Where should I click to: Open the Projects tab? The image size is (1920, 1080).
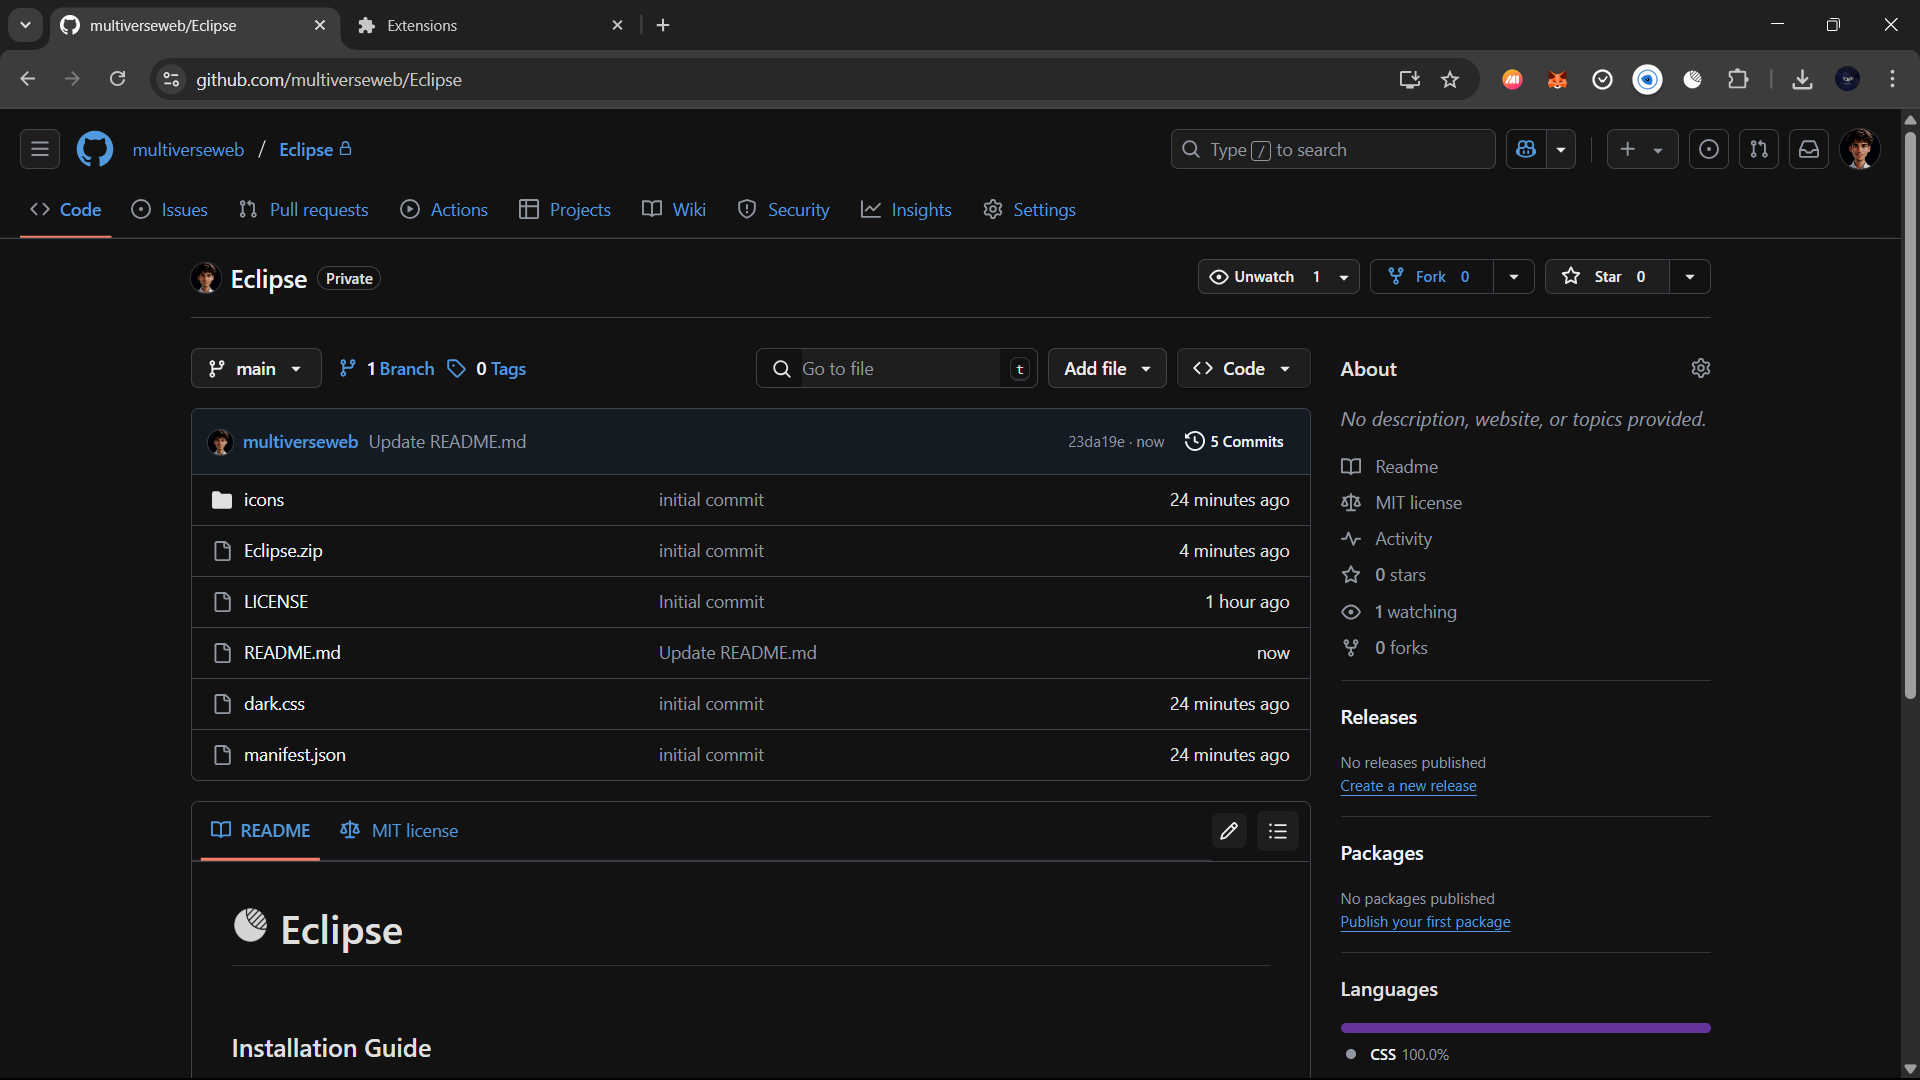(x=565, y=210)
